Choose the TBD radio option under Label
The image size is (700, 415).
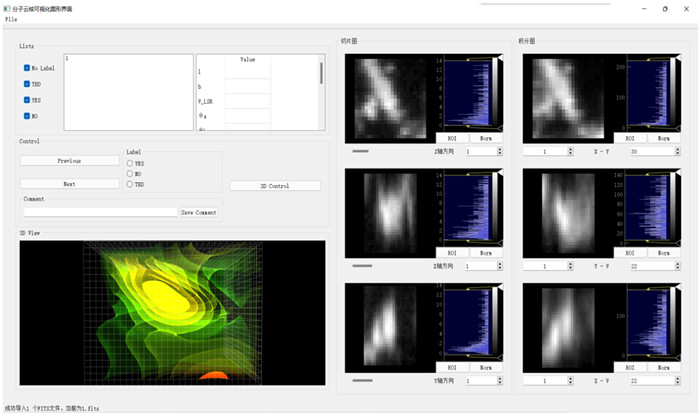(130, 184)
